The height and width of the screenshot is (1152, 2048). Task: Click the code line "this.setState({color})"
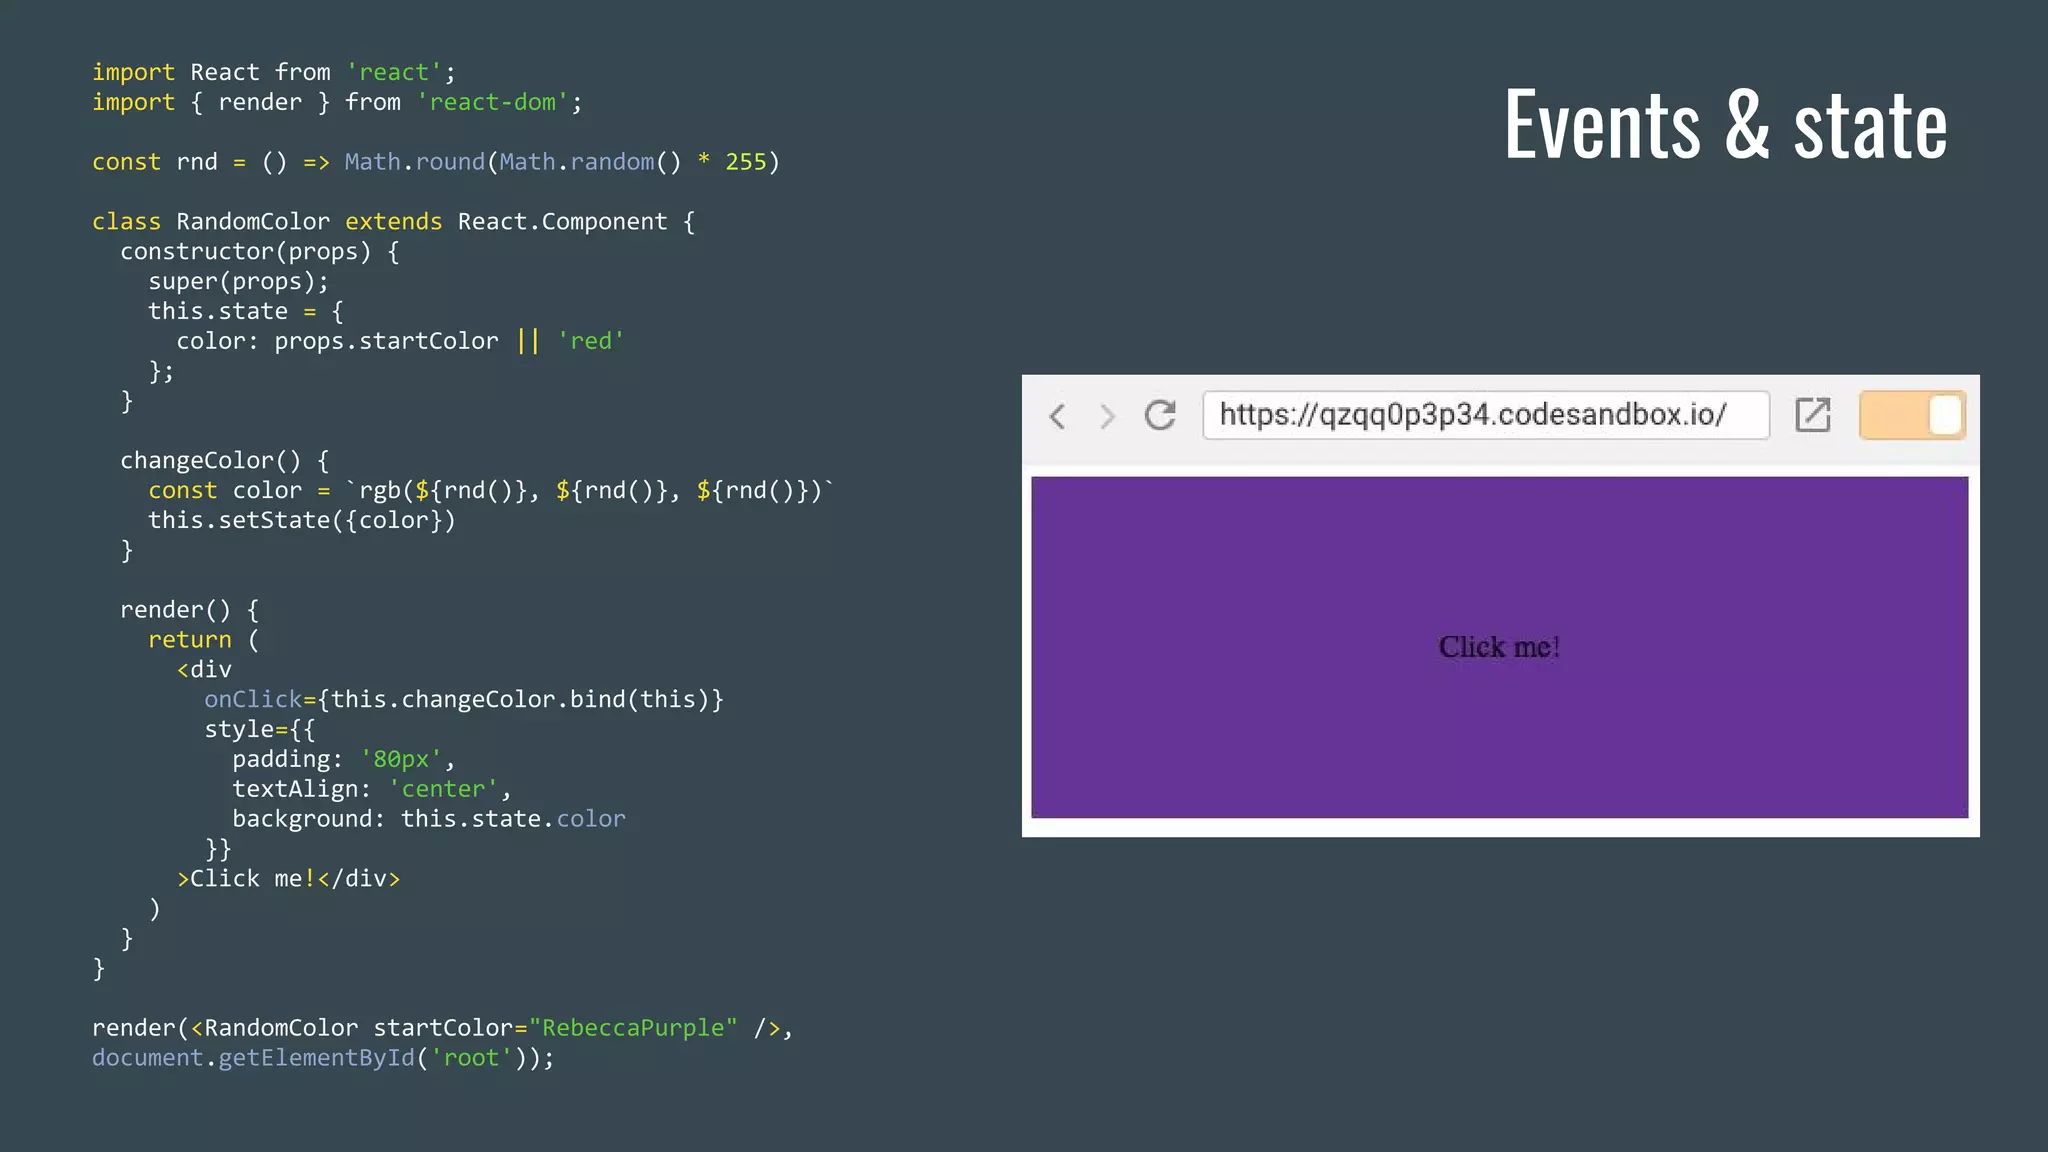click(302, 521)
